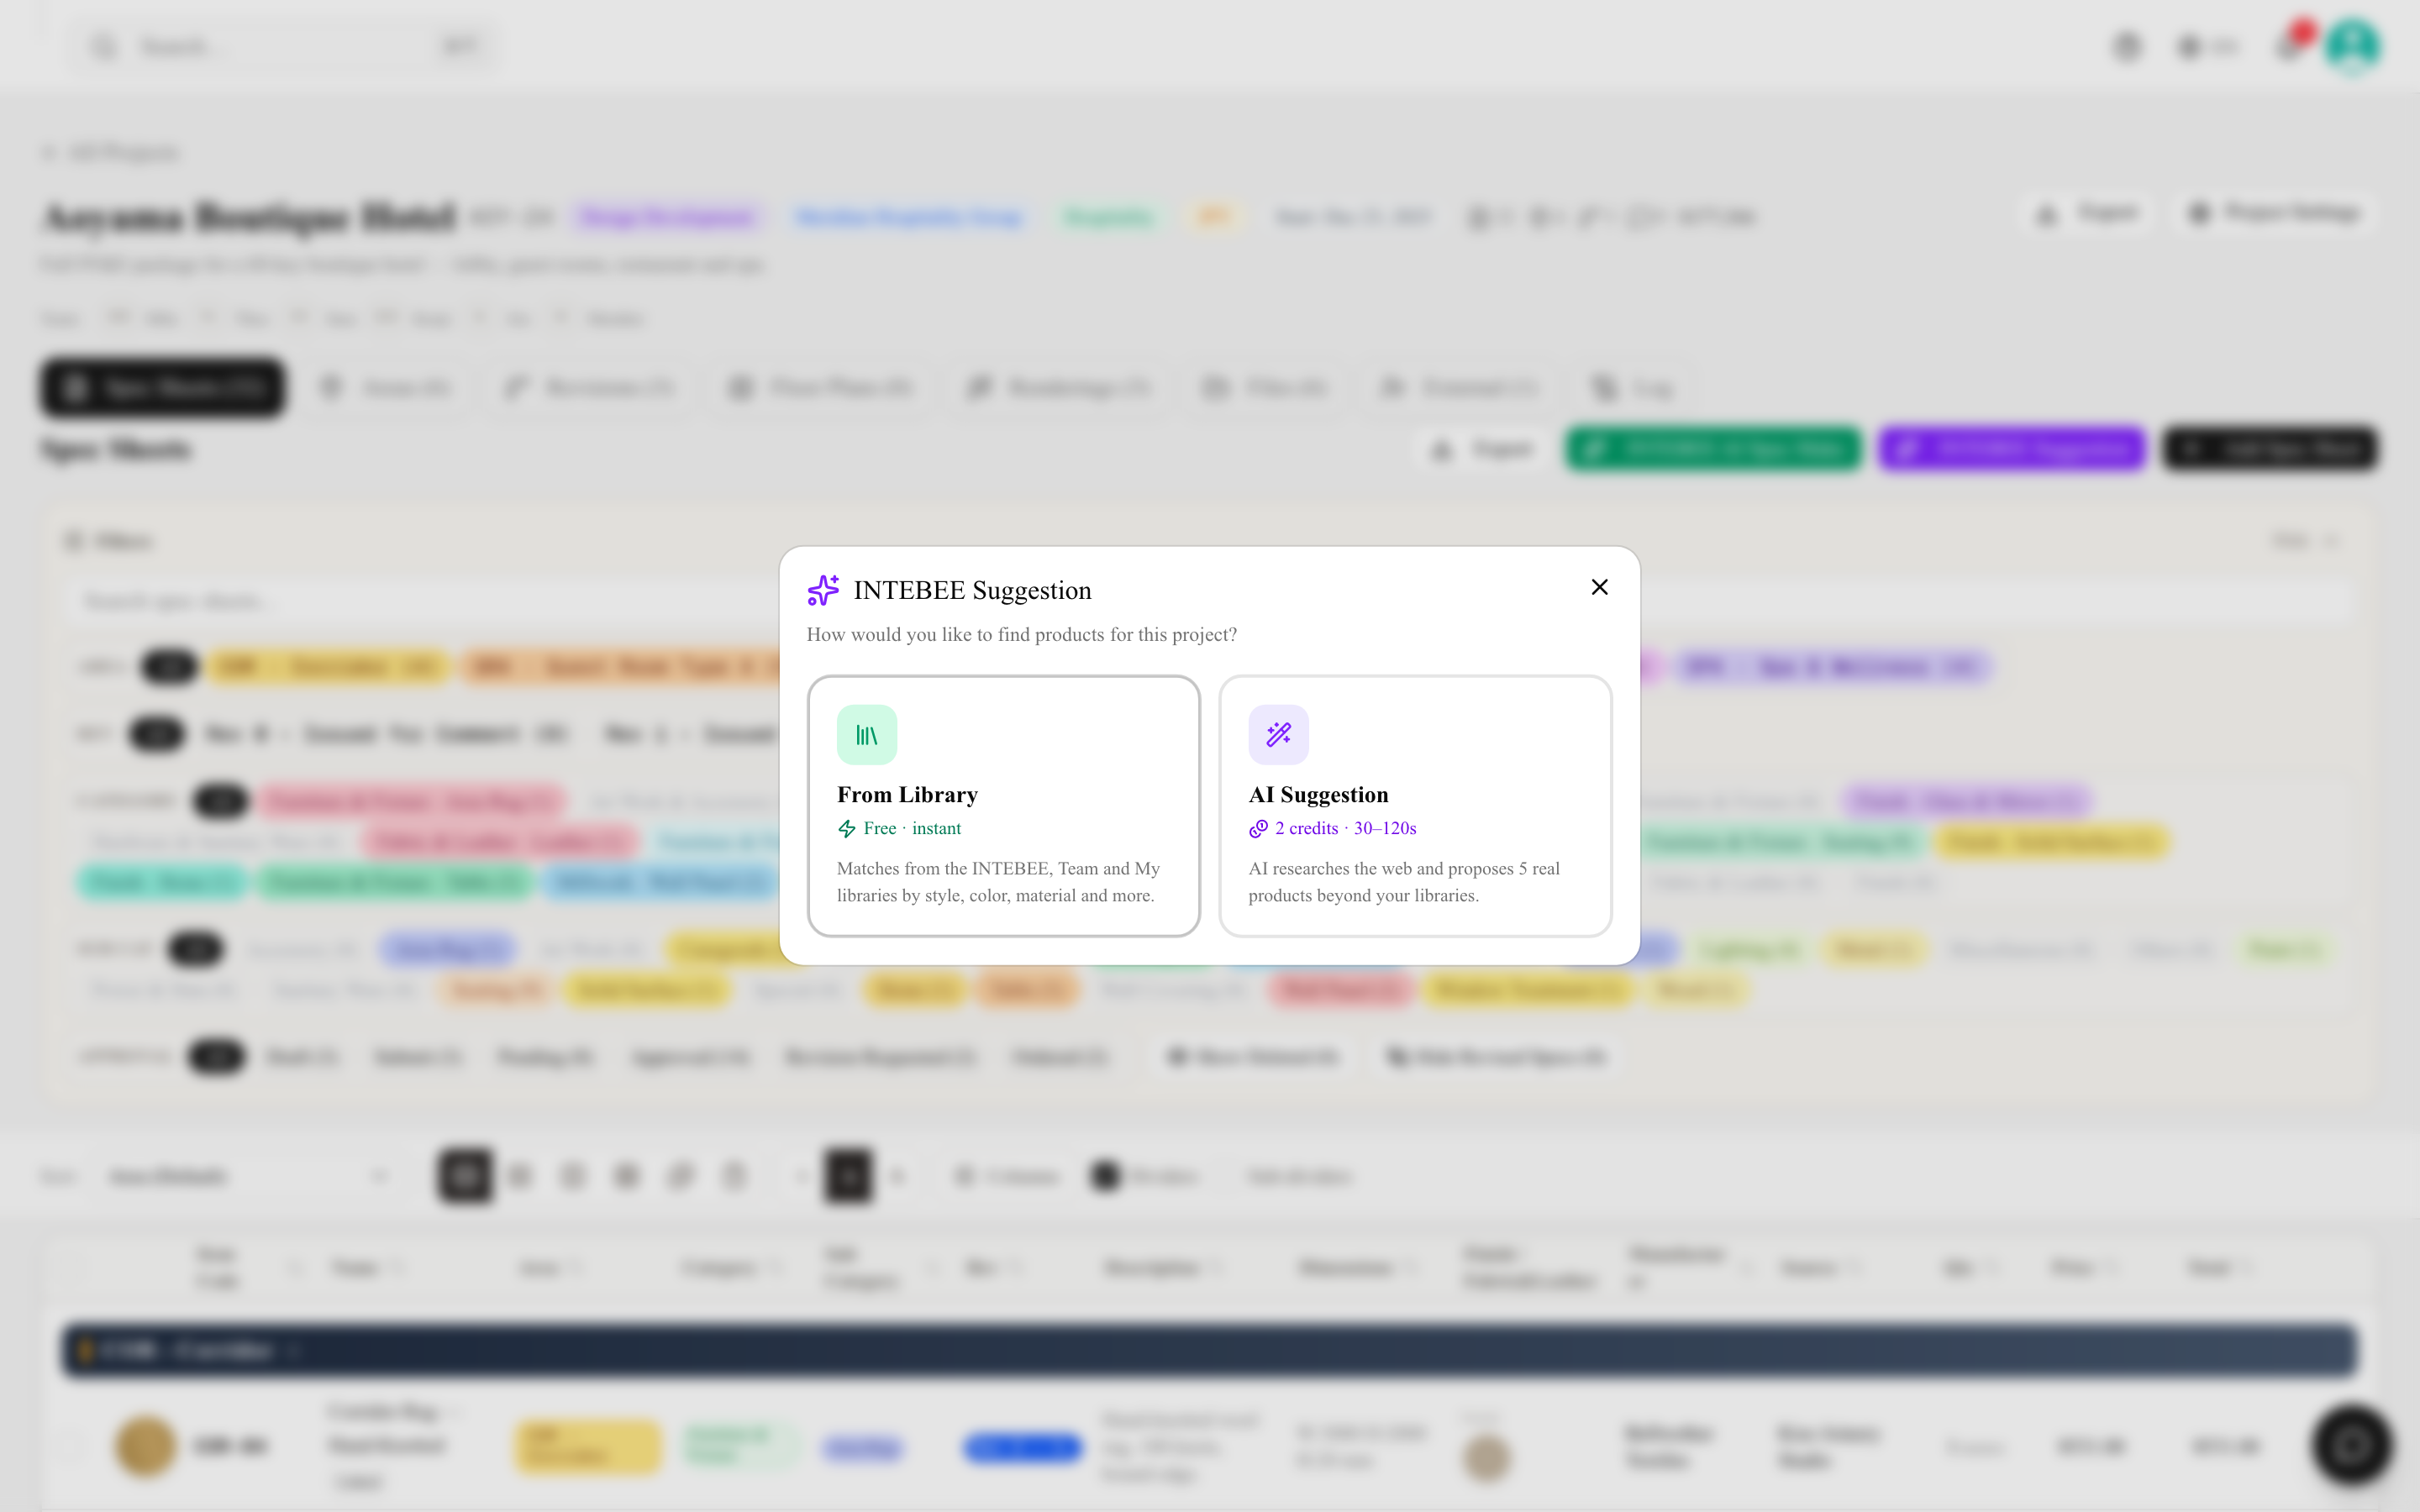
Task: Choose the AI Suggestion option card
Action: coord(1415,806)
